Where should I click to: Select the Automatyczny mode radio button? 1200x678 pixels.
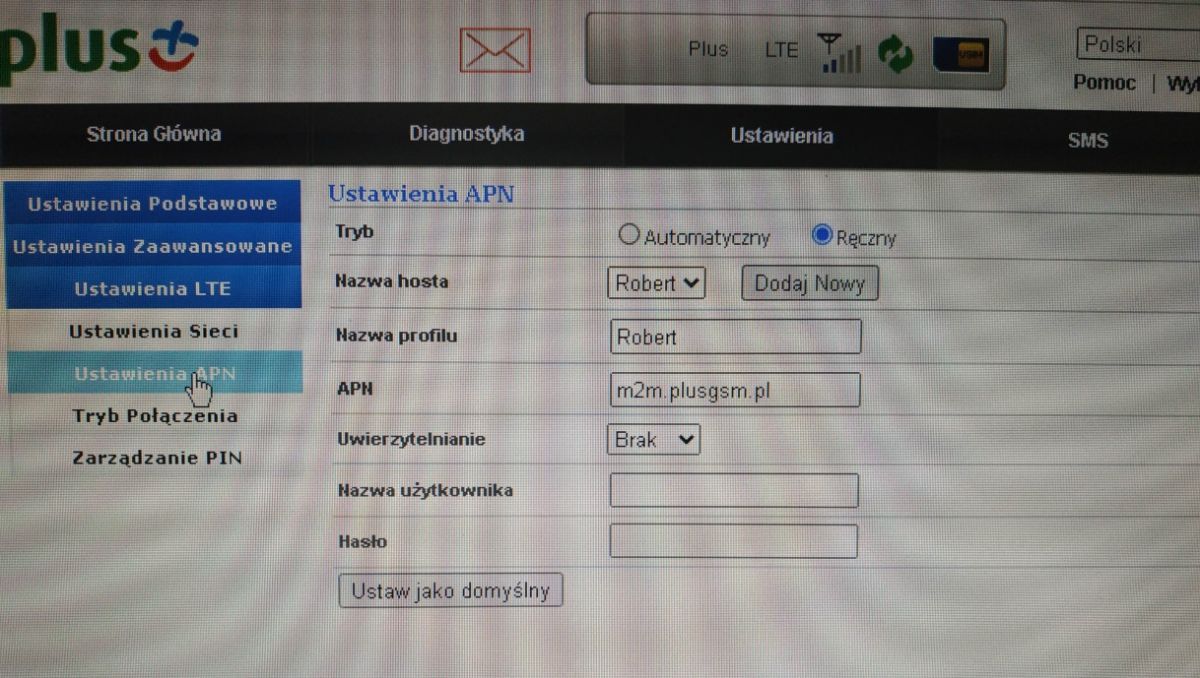[x=628, y=235]
